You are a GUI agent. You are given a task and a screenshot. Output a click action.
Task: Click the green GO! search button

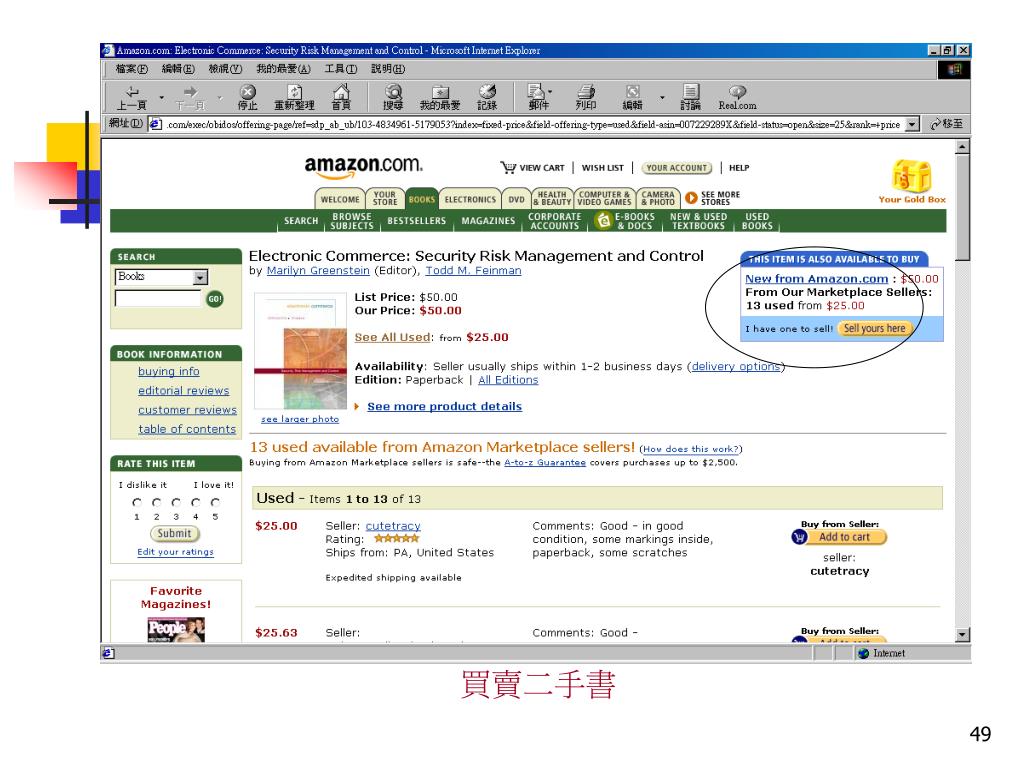point(215,299)
